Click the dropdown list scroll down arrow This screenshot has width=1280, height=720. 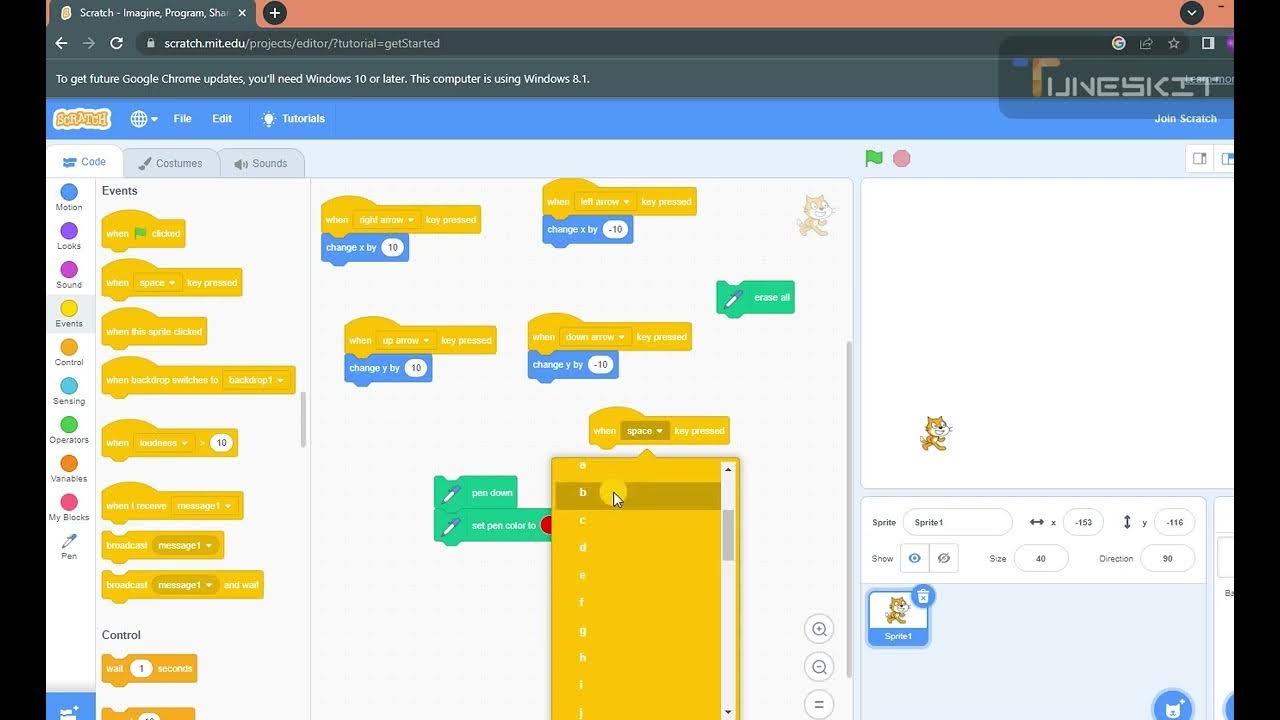728,712
